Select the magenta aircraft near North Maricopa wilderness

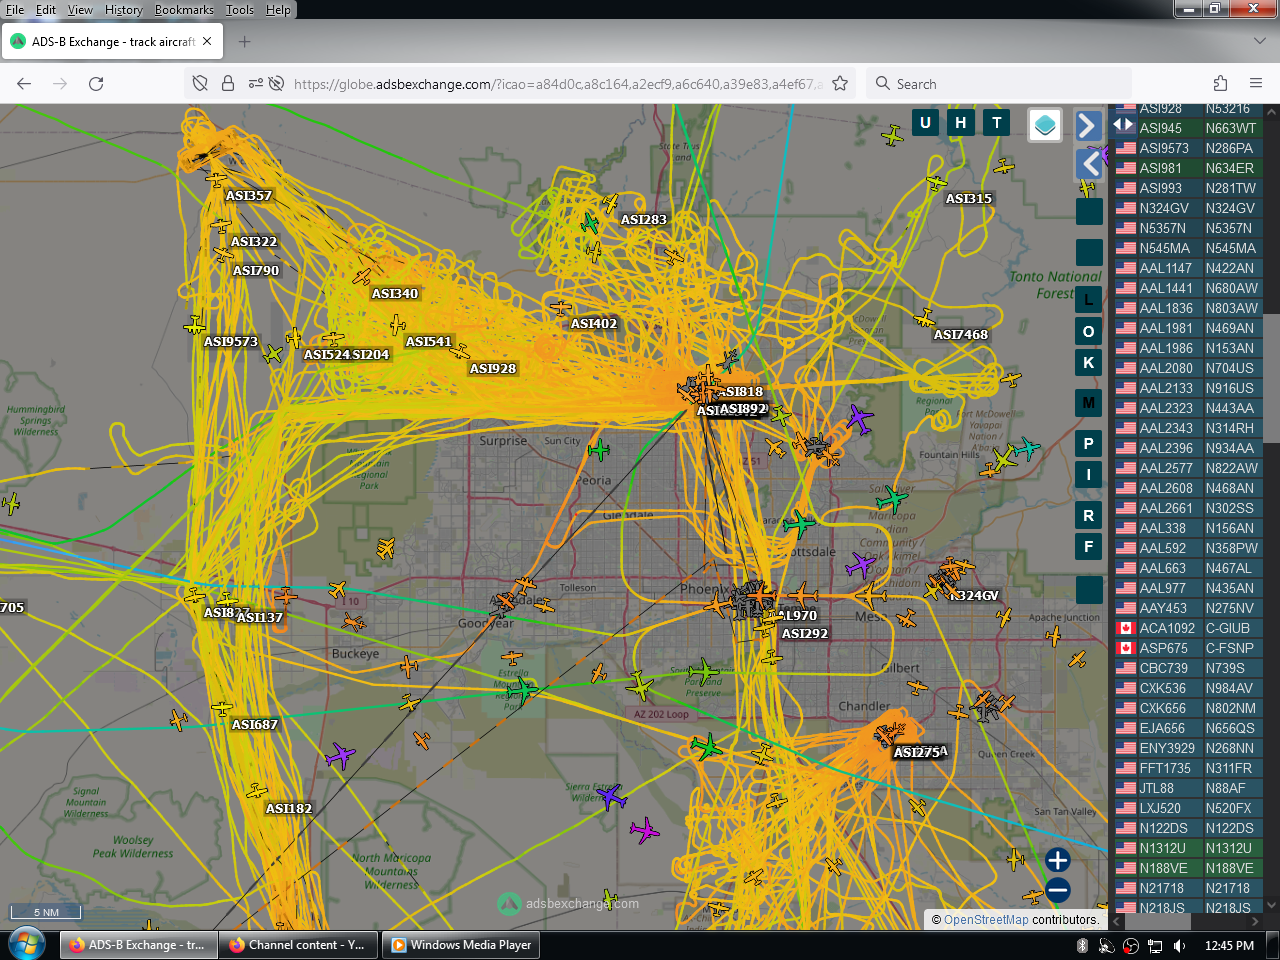tap(645, 830)
